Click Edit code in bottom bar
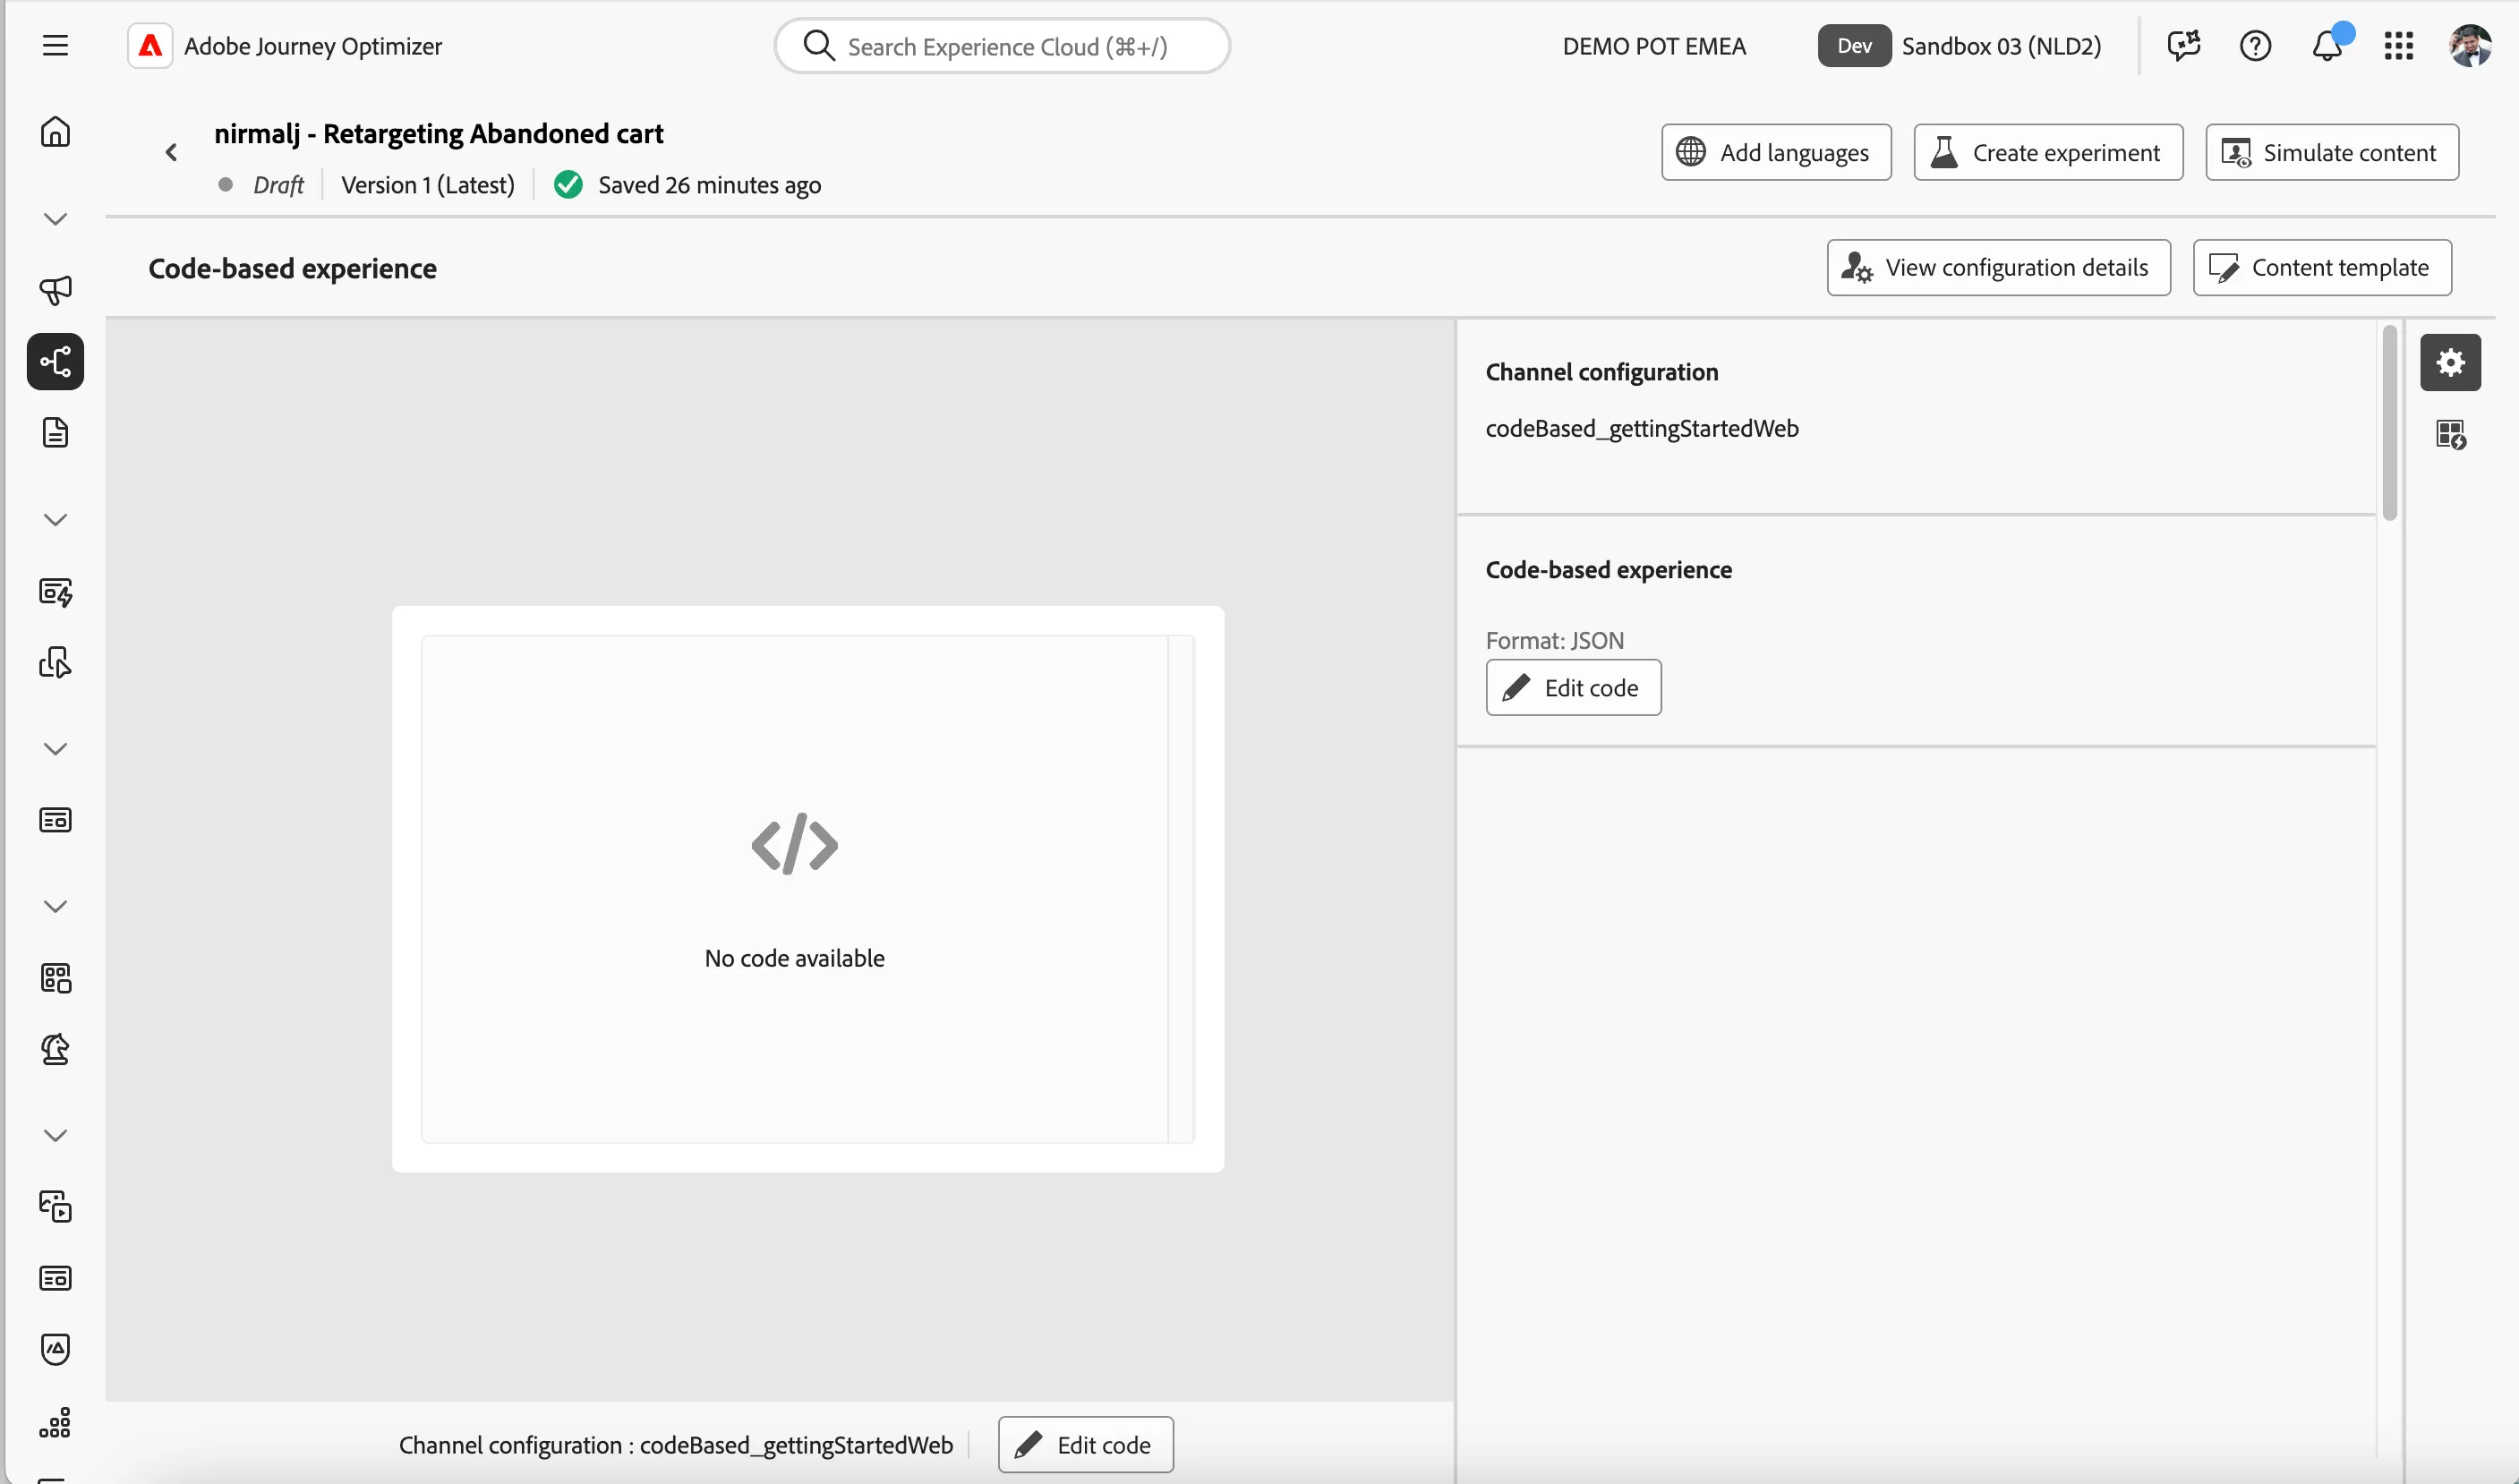 pyautogui.click(x=1085, y=1444)
